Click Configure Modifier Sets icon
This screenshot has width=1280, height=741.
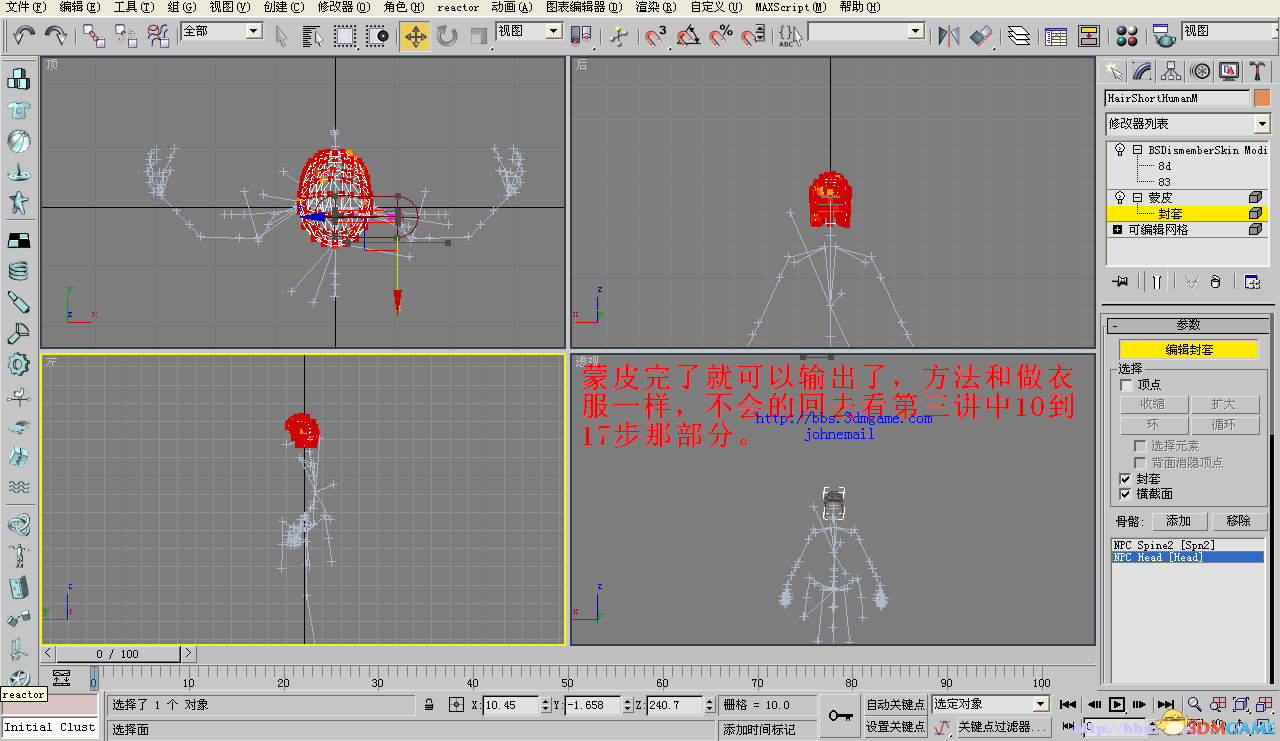pyautogui.click(x=1252, y=282)
